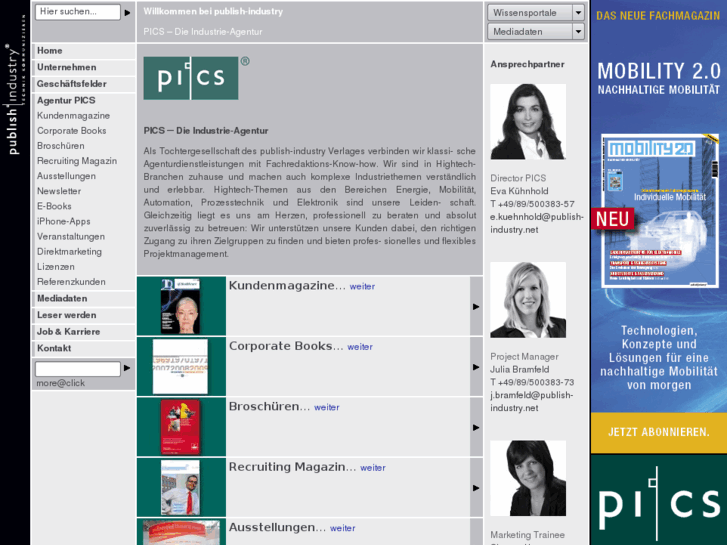Image resolution: width=727 pixels, height=545 pixels.
Task: Click j.bramfeld@publish-industry.net email address
Action: (532, 402)
